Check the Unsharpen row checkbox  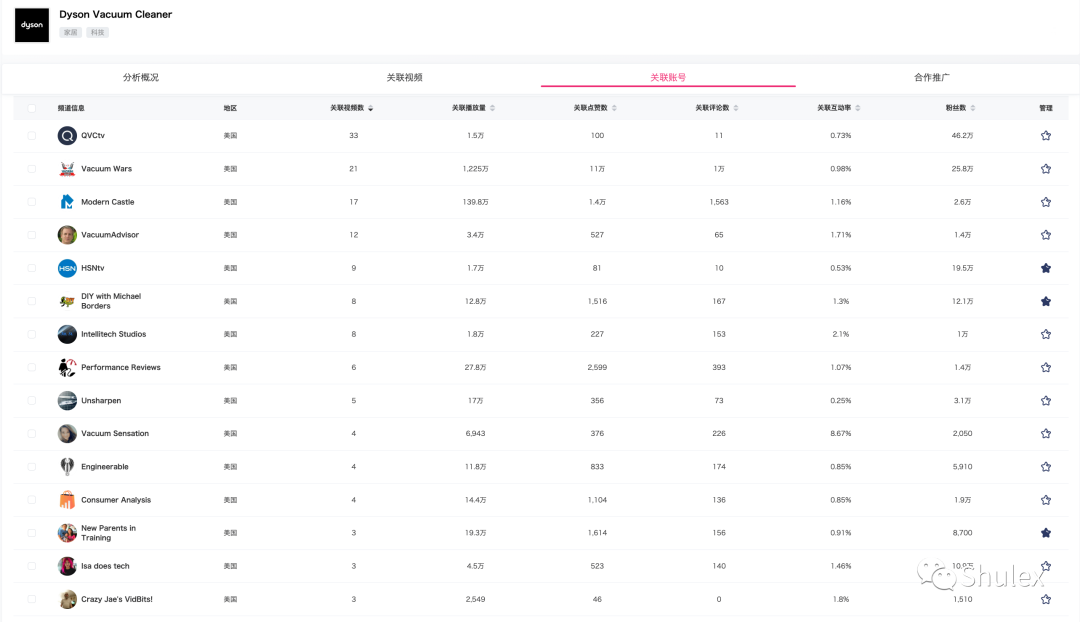tap(32, 400)
